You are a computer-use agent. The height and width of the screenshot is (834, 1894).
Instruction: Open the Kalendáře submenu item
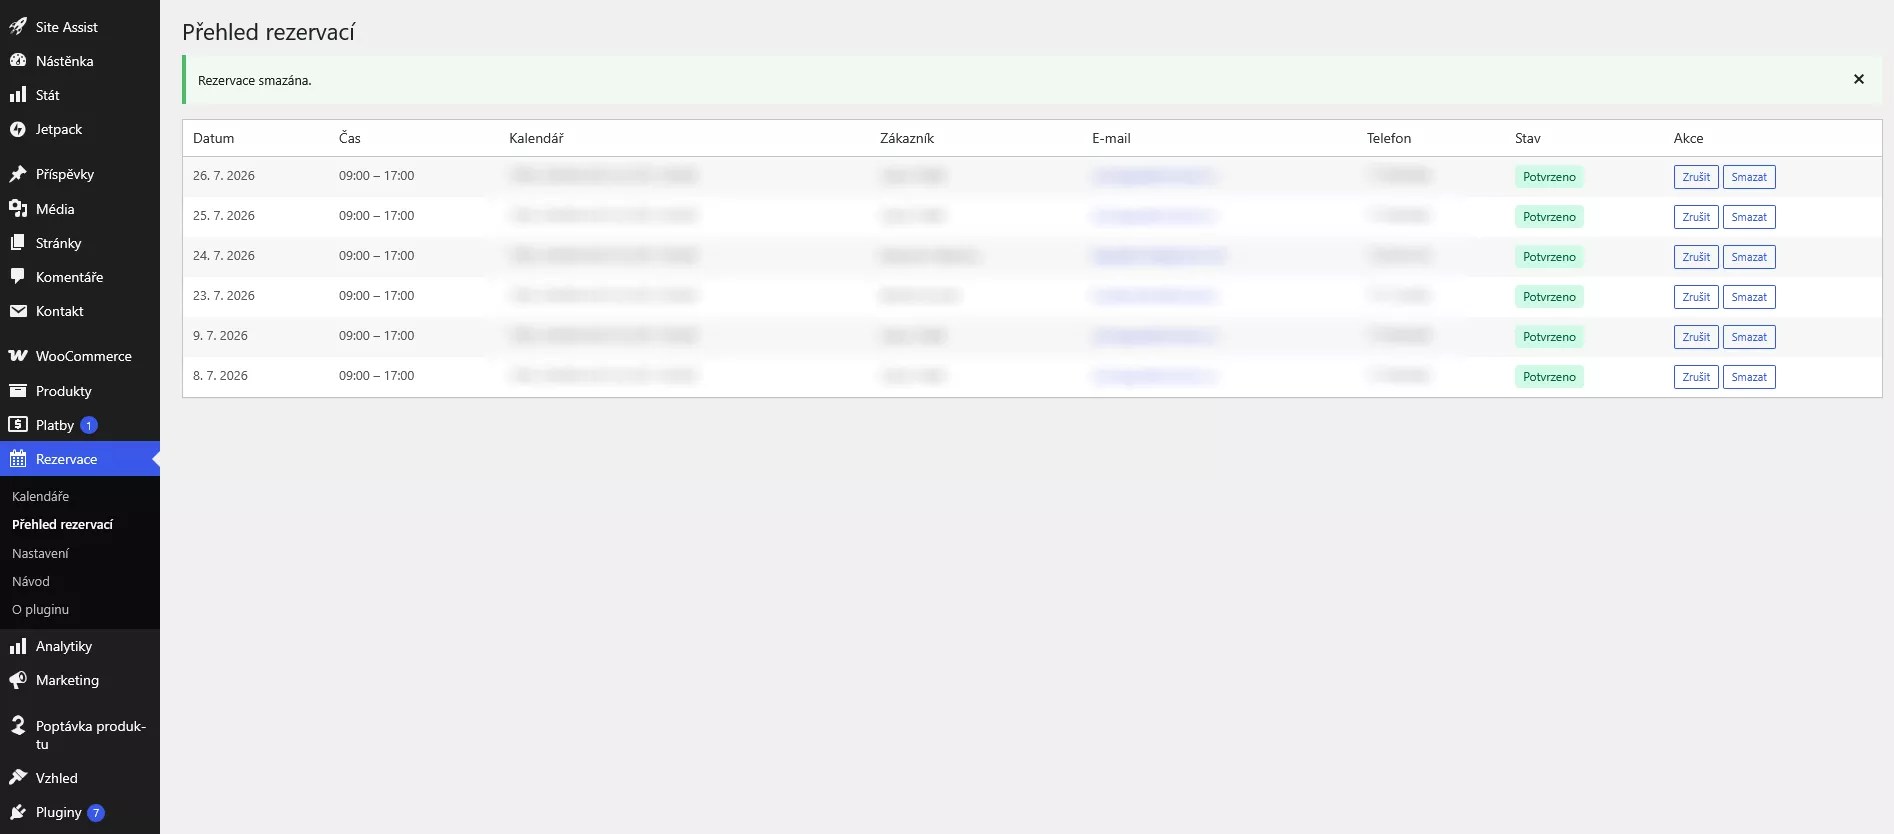point(41,496)
